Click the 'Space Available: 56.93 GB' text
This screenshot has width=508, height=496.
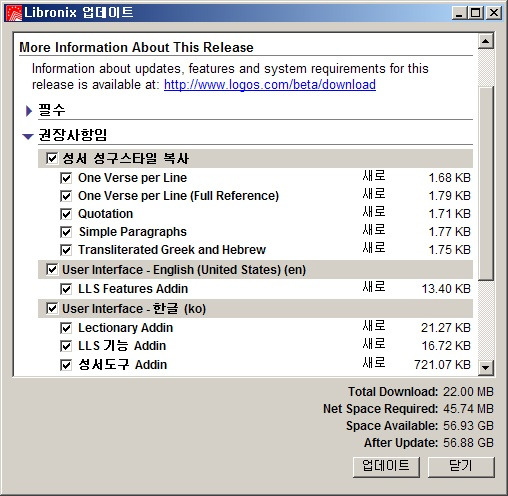pyautogui.click(x=419, y=426)
